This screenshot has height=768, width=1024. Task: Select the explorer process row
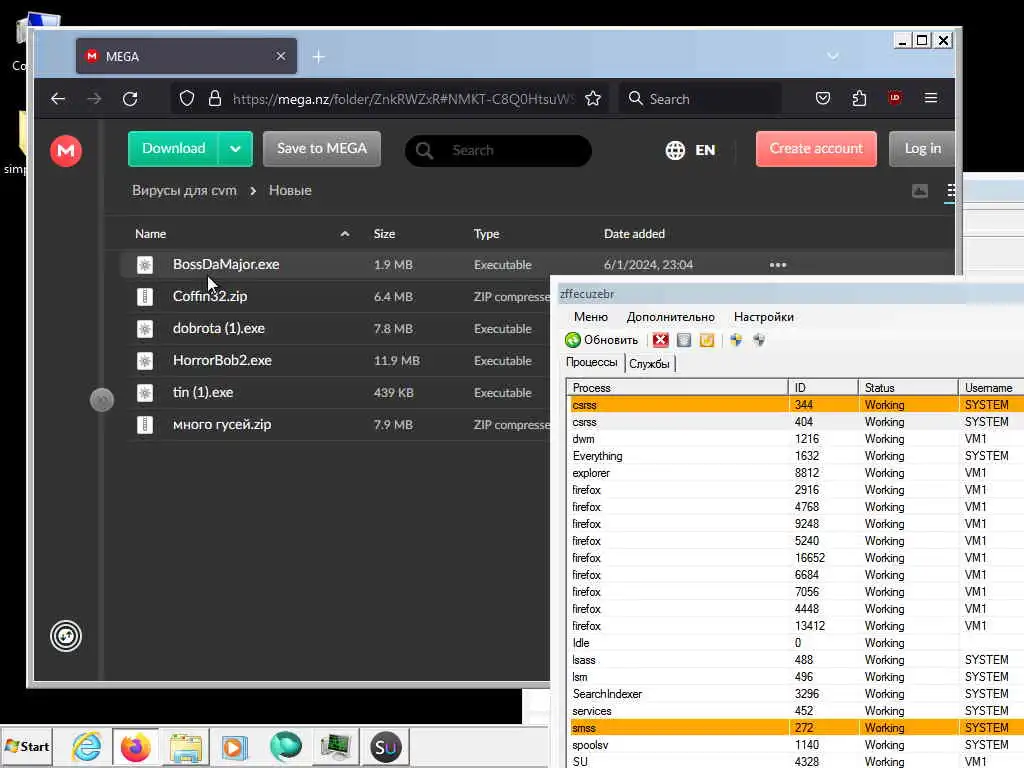795,473
